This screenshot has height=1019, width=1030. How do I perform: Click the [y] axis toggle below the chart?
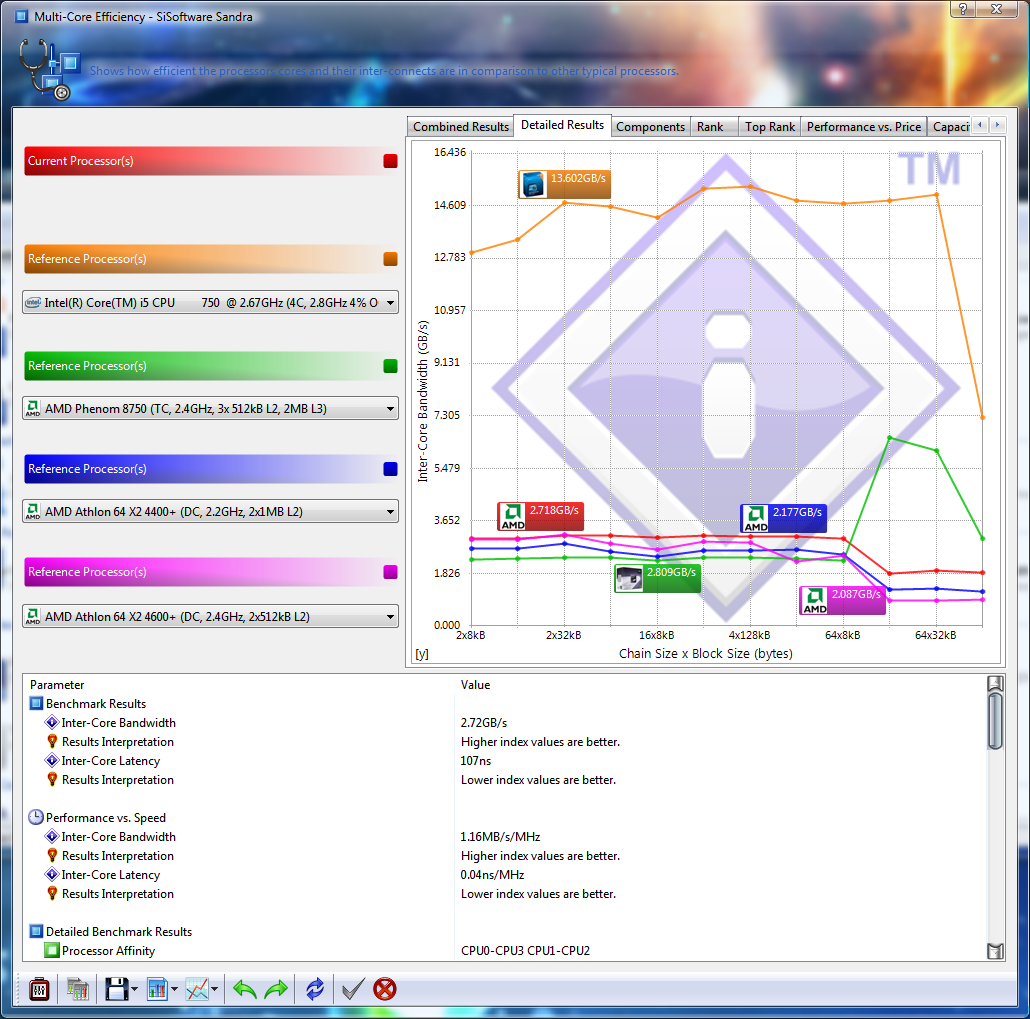pos(422,654)
